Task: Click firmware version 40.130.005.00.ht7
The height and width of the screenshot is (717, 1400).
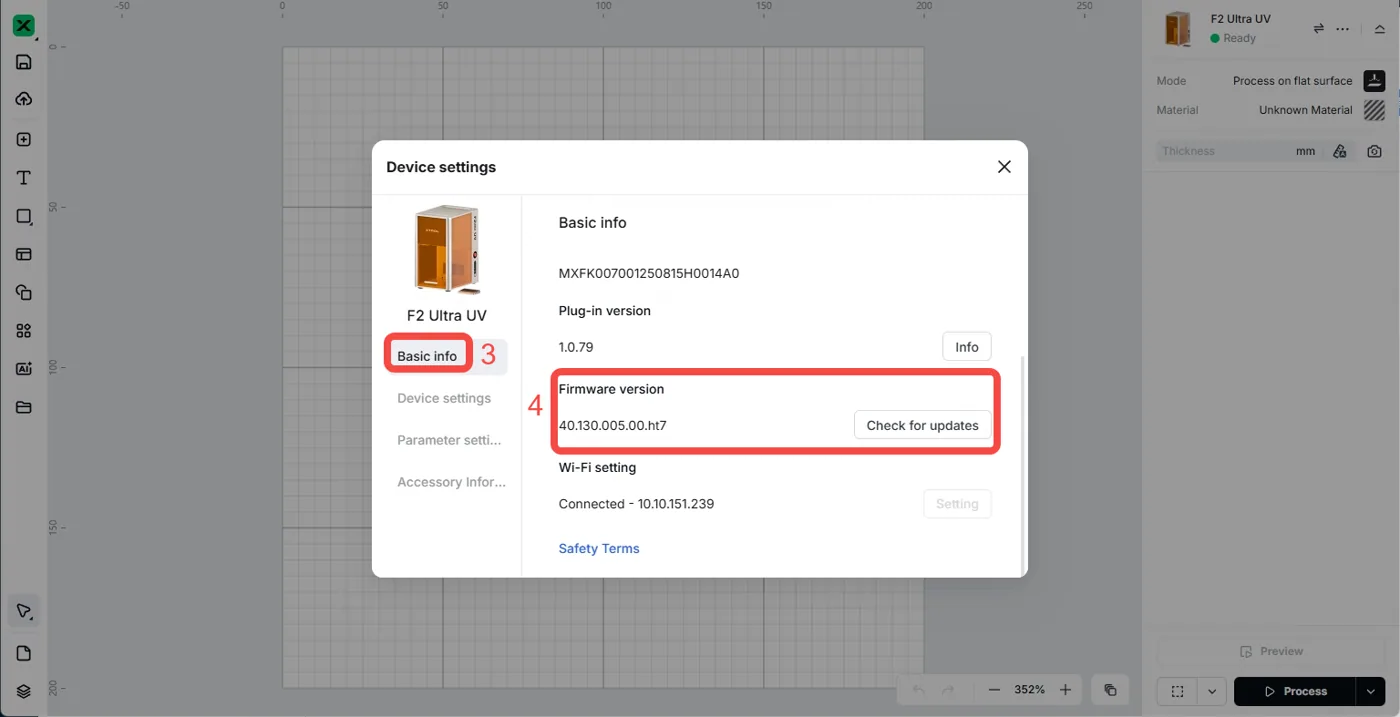Action: 613,425
